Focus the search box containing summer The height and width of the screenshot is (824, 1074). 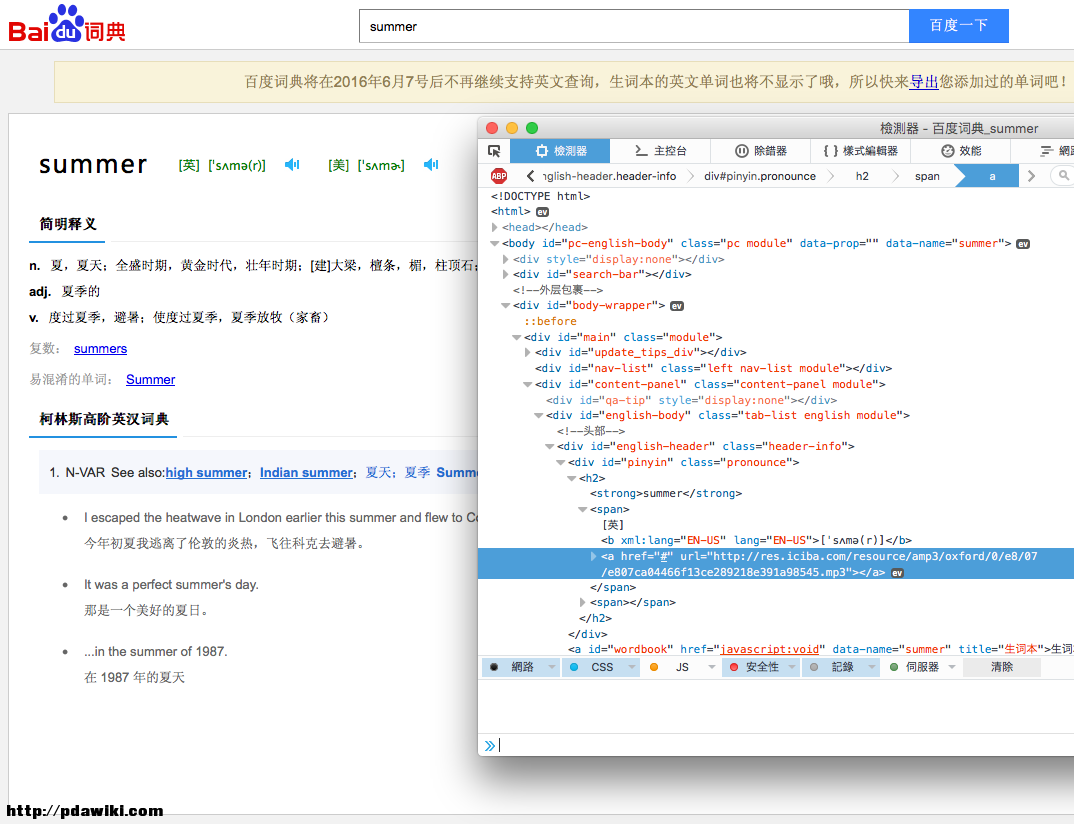point(634,26)
